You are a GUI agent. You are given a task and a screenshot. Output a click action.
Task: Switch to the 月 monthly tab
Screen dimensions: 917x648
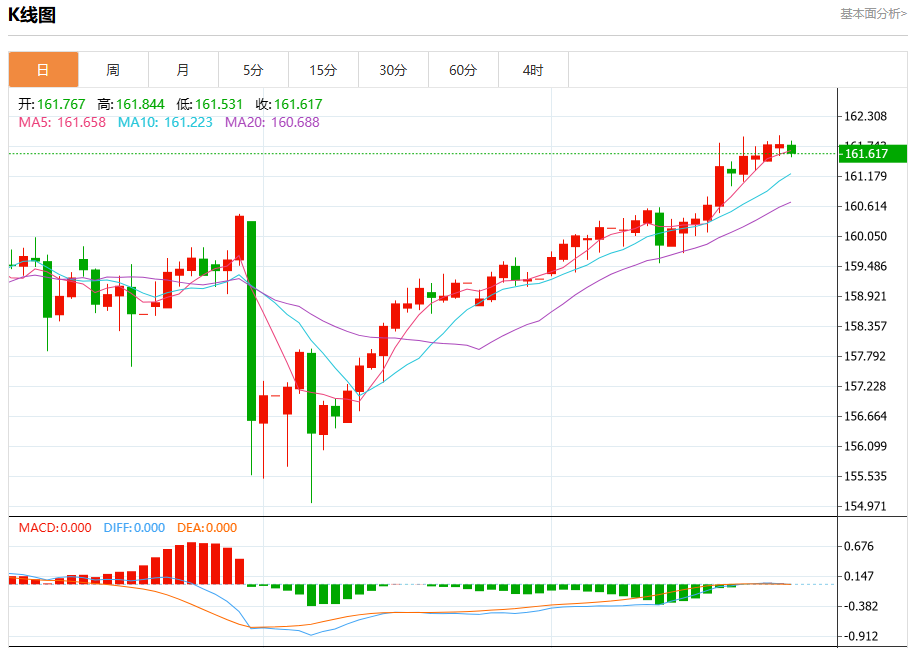coord(184,70)
